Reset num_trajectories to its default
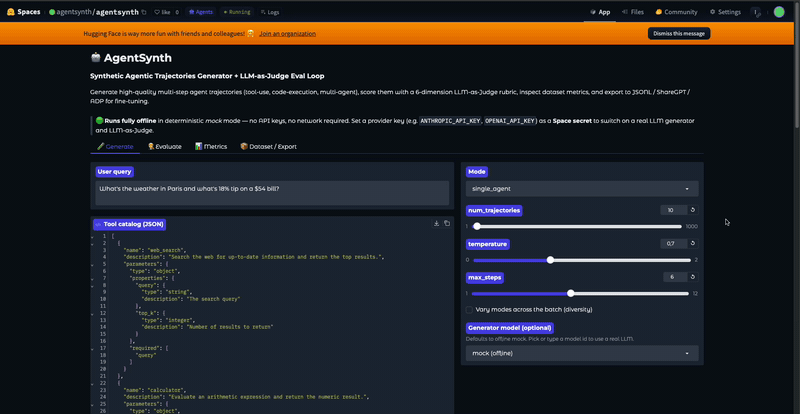 [x=693, y=210]
